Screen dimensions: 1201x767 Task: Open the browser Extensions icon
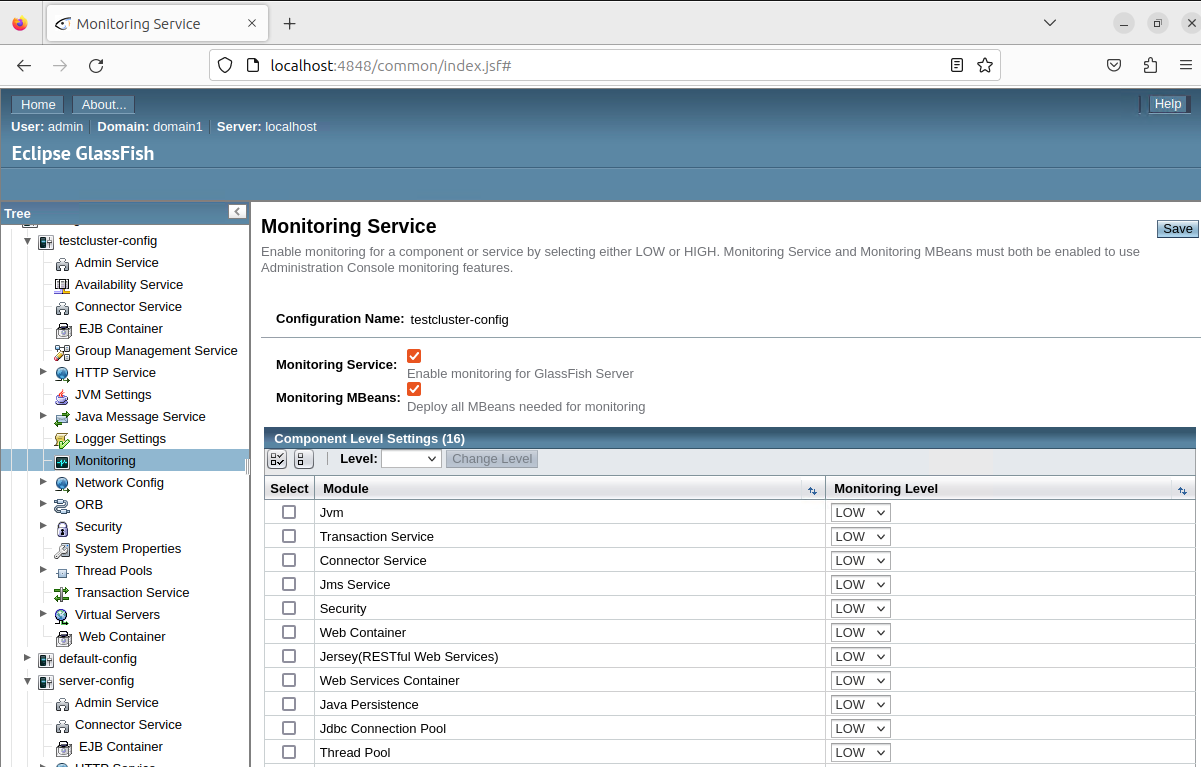coord(1150,65)
